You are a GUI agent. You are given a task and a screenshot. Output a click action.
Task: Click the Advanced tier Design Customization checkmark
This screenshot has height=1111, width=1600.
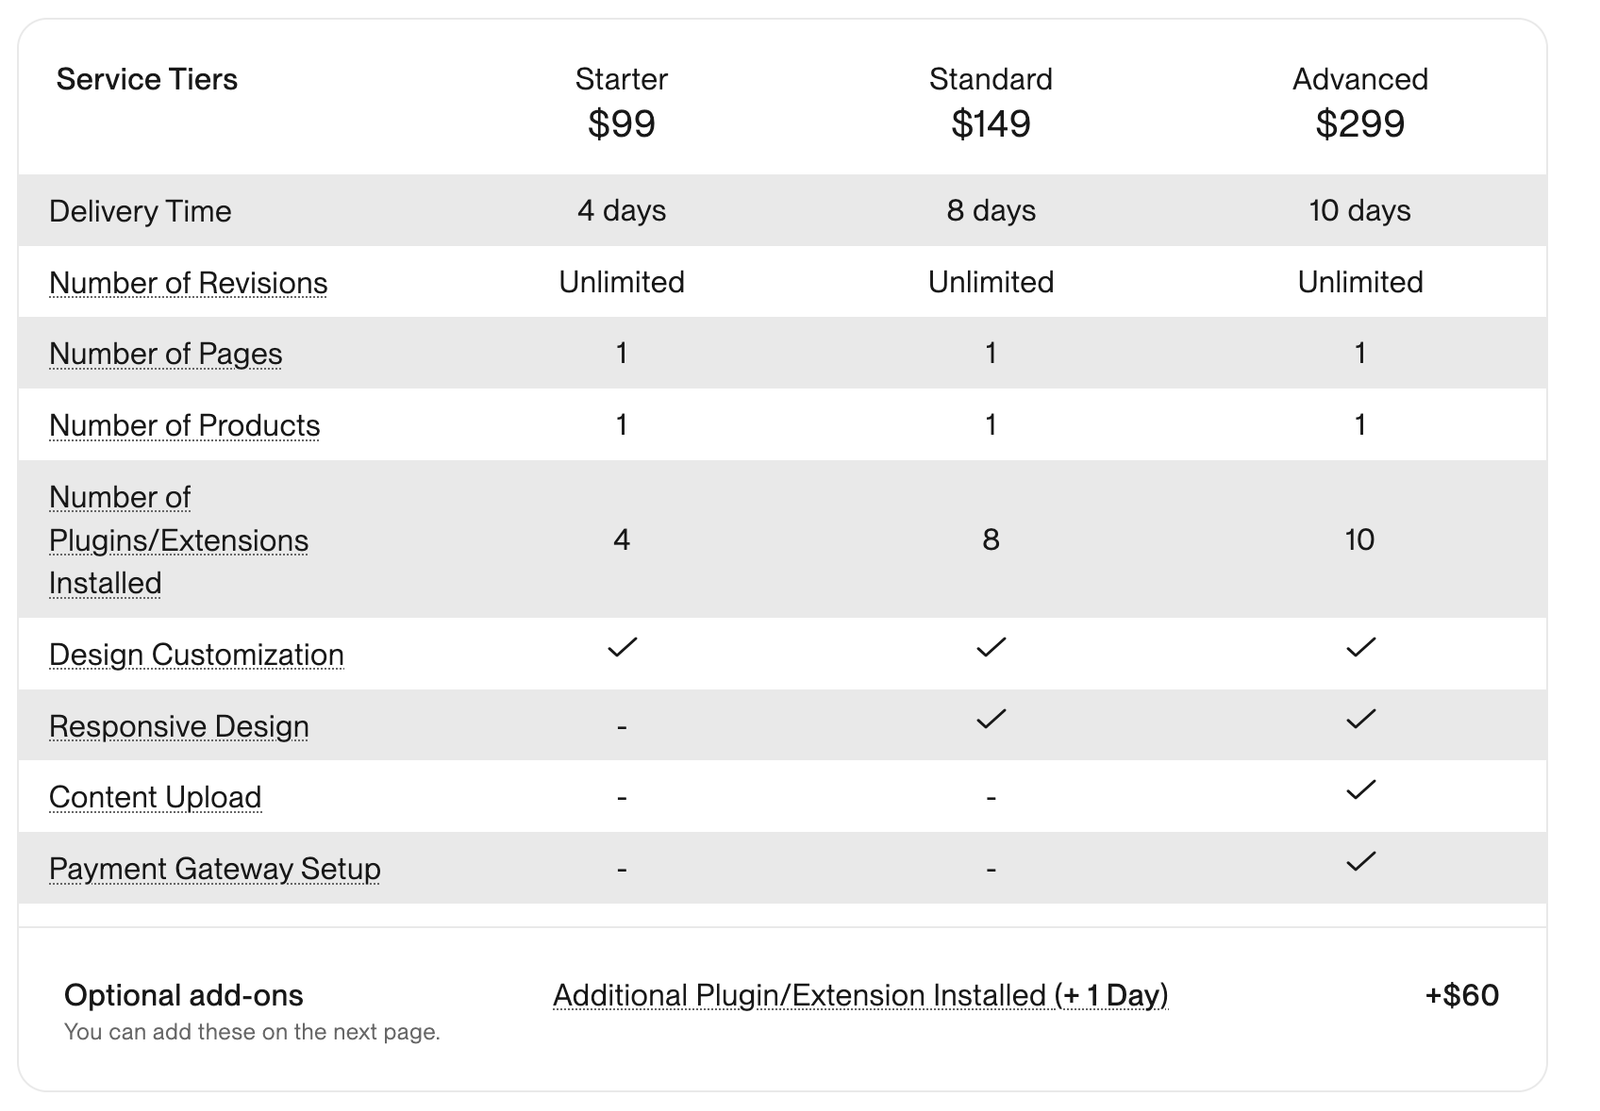1361,648
